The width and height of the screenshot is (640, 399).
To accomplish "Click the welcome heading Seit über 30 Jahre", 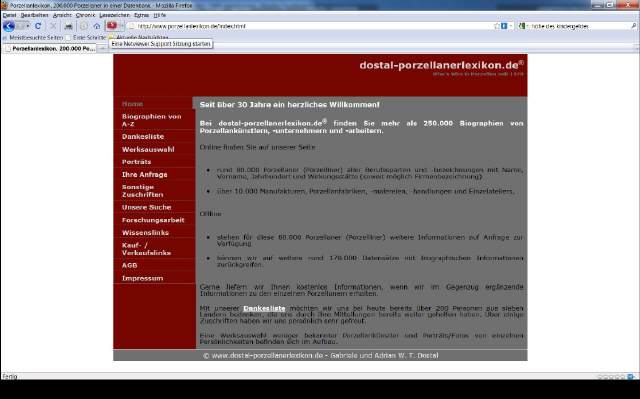I will click(x=289, y=105).
